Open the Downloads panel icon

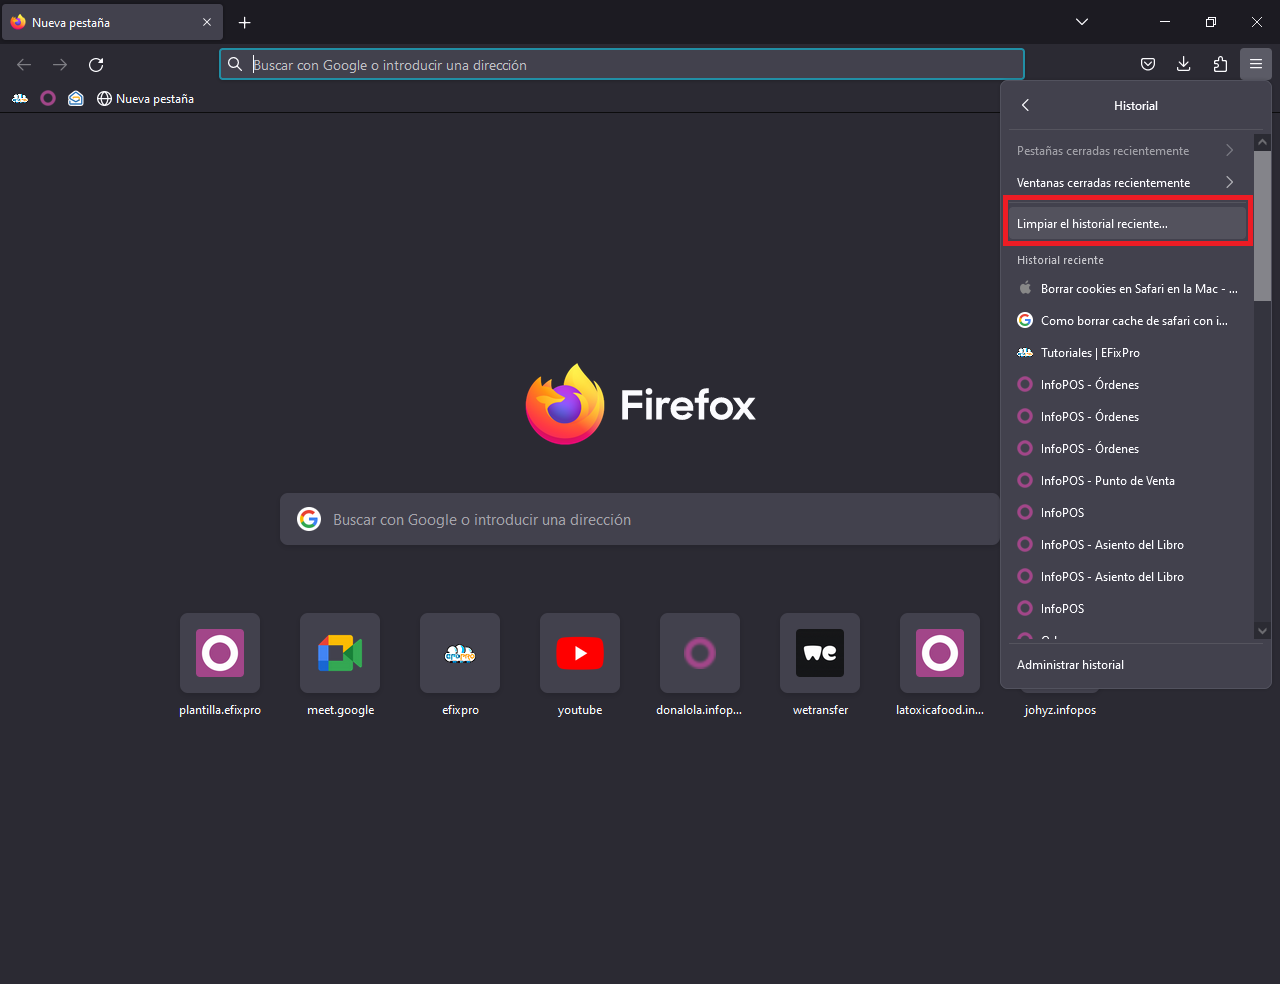[x=1184, y=65]
